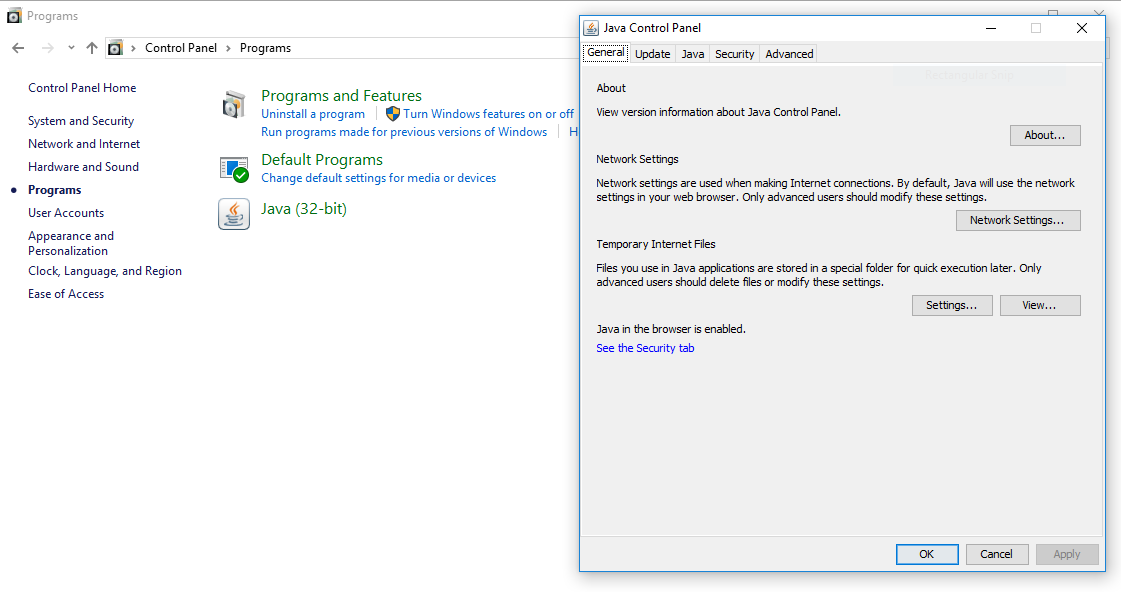This screenshot has width=1121, height=592.
Task: Go to Control Panel Home
Action: click(82, 88)
